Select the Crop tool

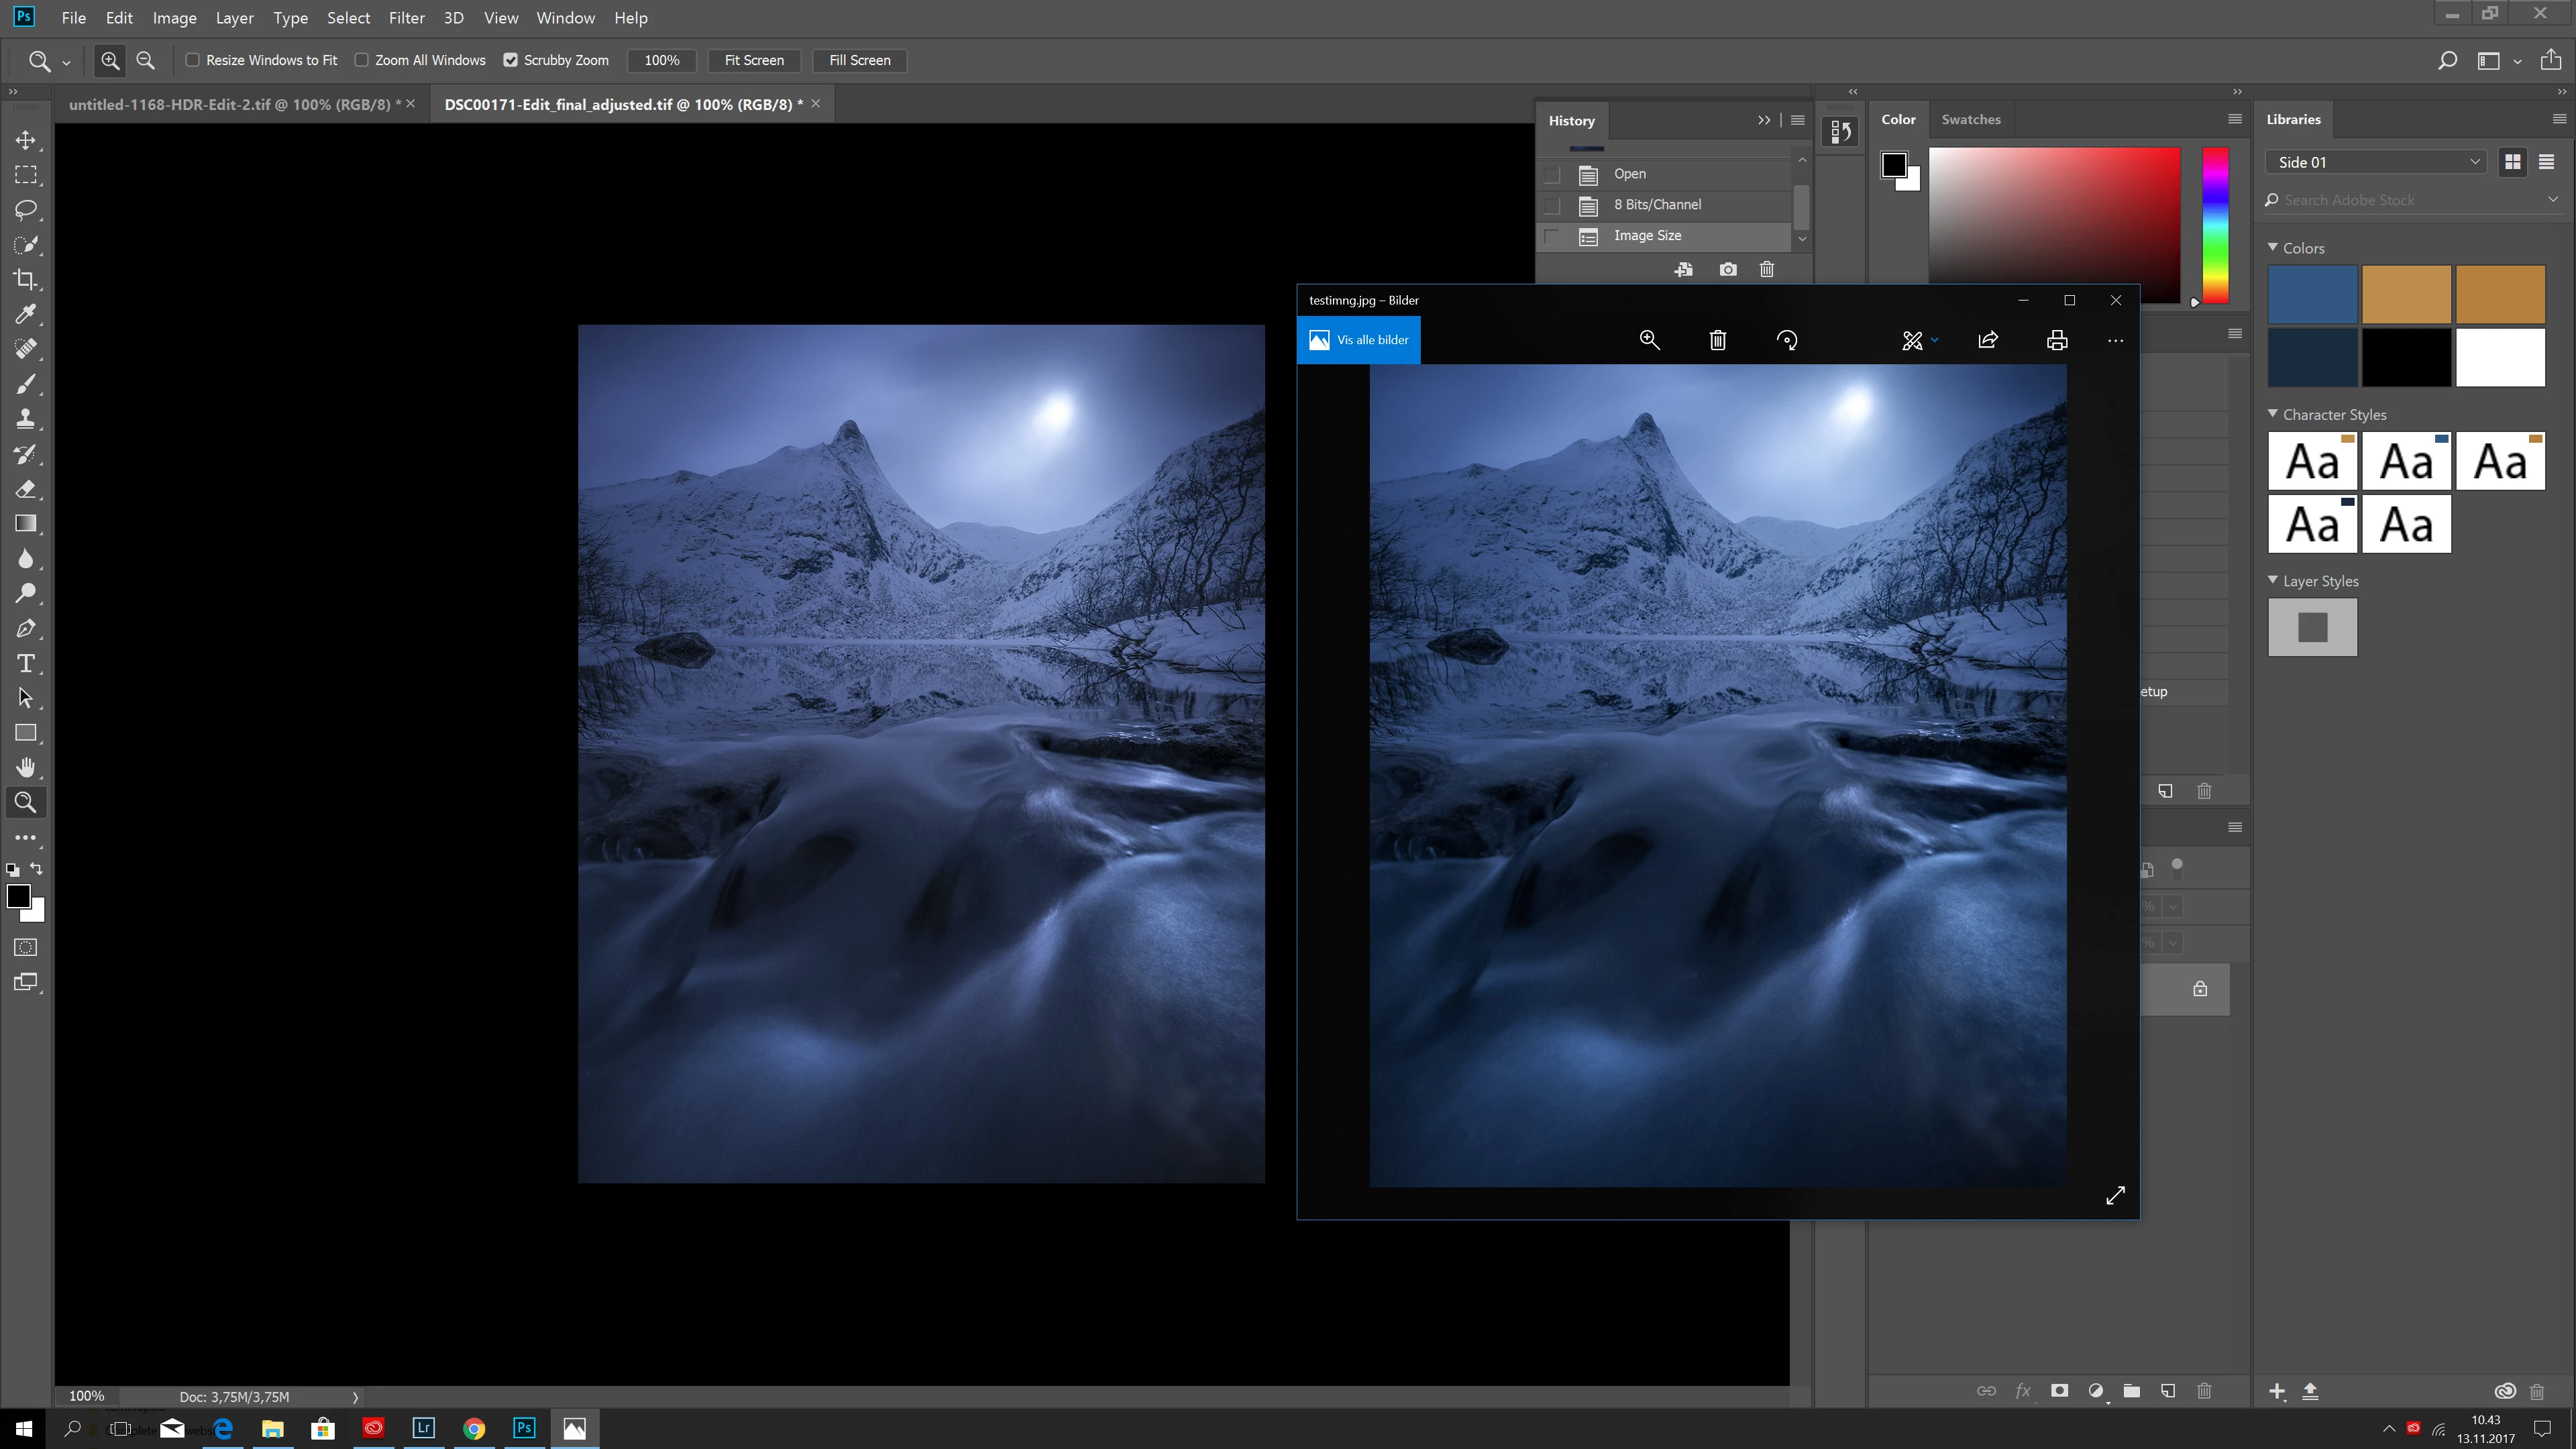26,280
